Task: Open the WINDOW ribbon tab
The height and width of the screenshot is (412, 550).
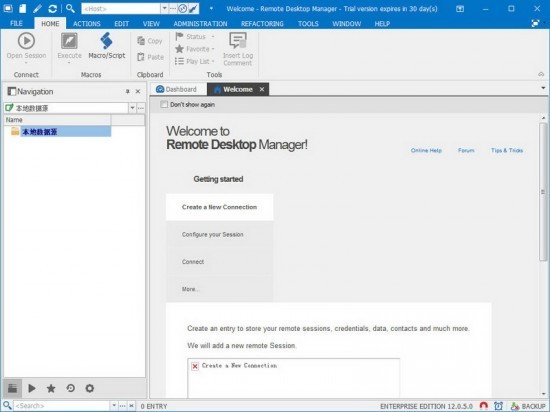Action: [x=347, y=23]
